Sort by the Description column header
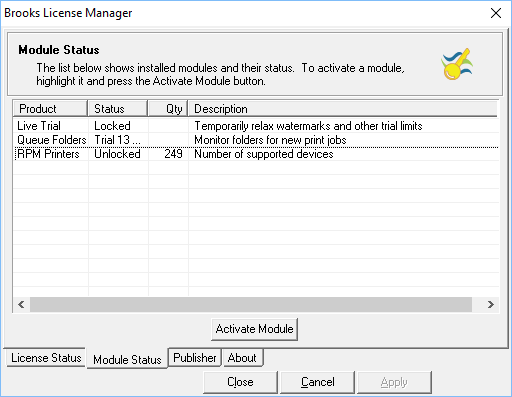This screenshot has width=512, height=397. pyautogui.click(x=343, y=109)
